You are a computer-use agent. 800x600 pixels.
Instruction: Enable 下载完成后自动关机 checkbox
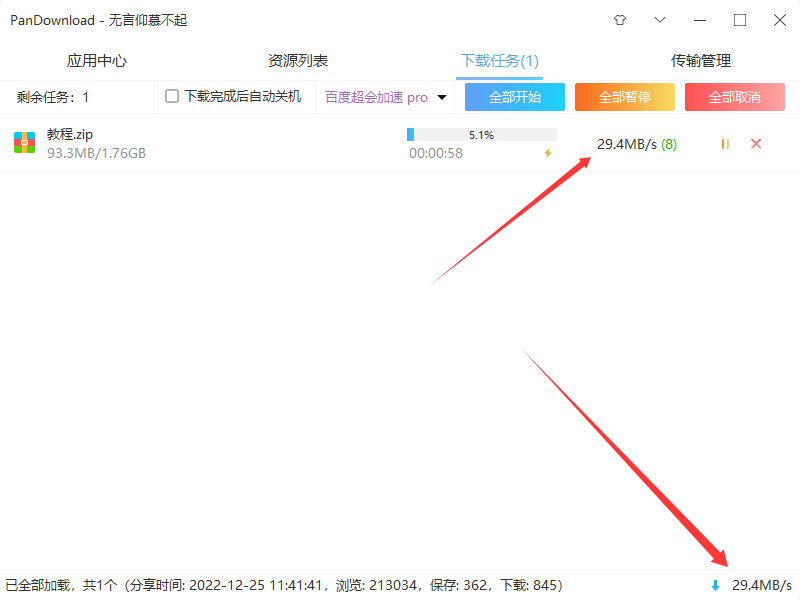[x=172, y=96]
